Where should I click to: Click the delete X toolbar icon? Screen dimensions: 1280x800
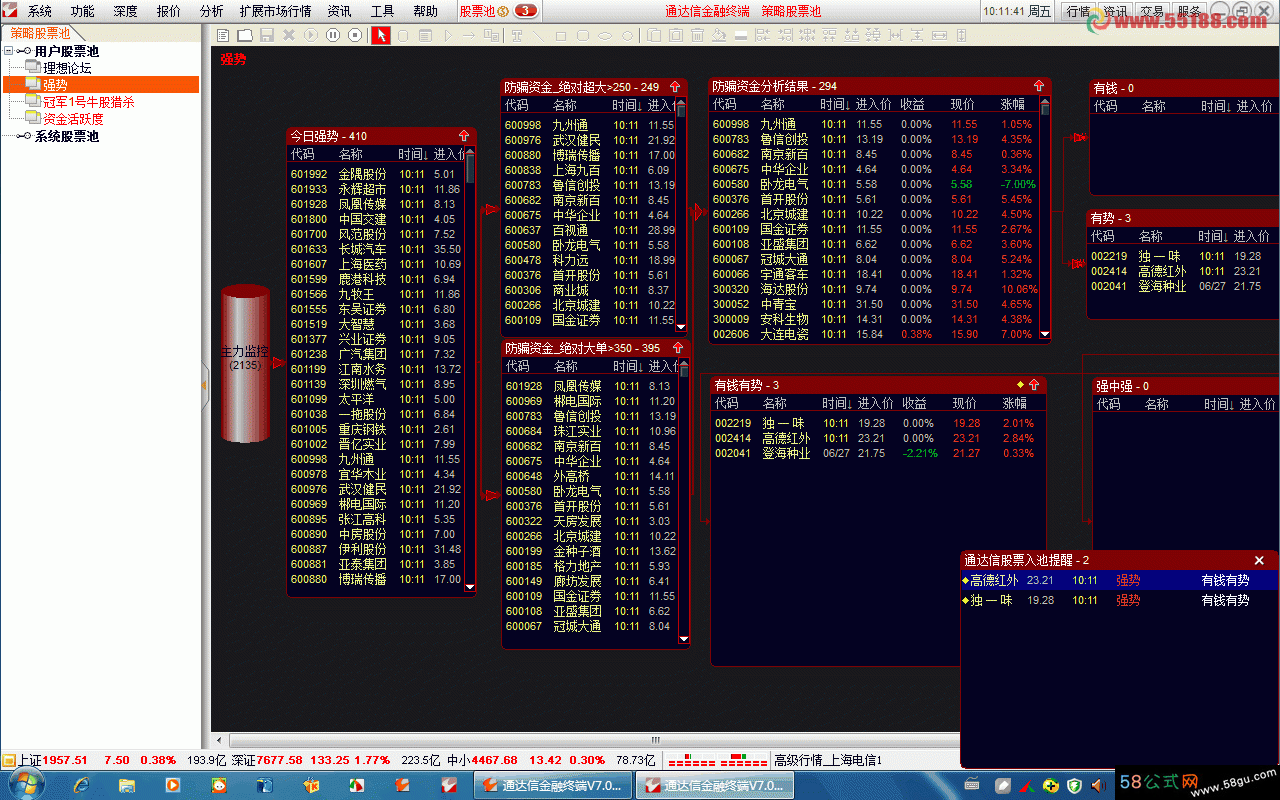[x=289, y=35]
